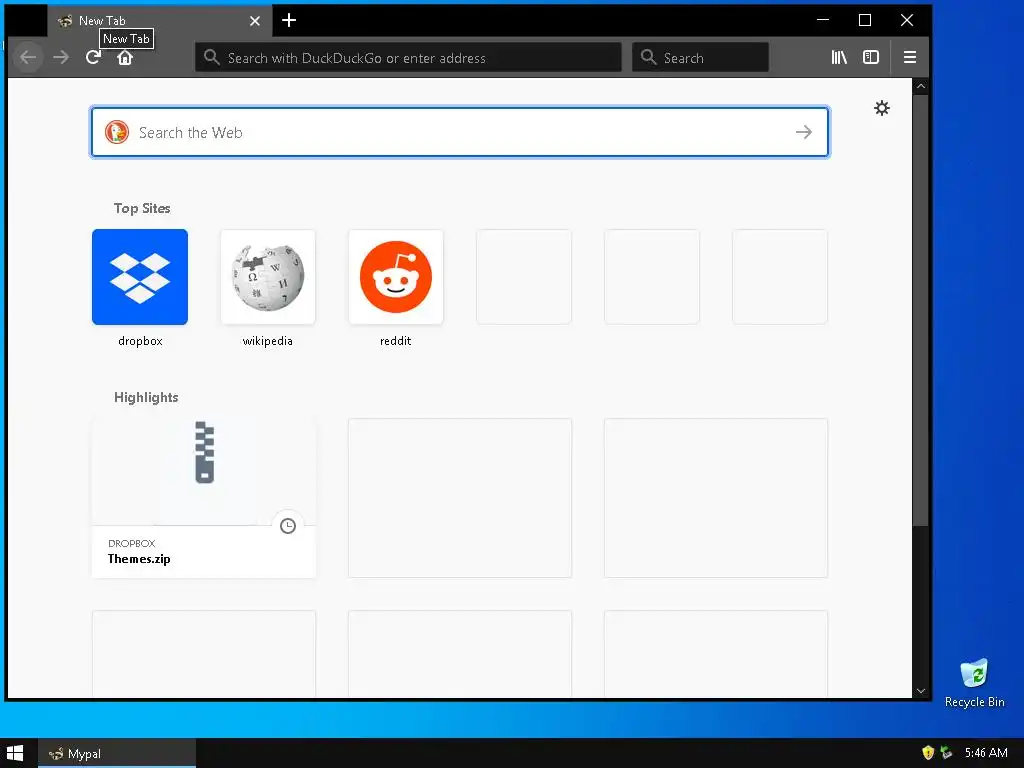Open the Windows Start menu
Viewport: 1024px width, 768px height.
(15, 753)
